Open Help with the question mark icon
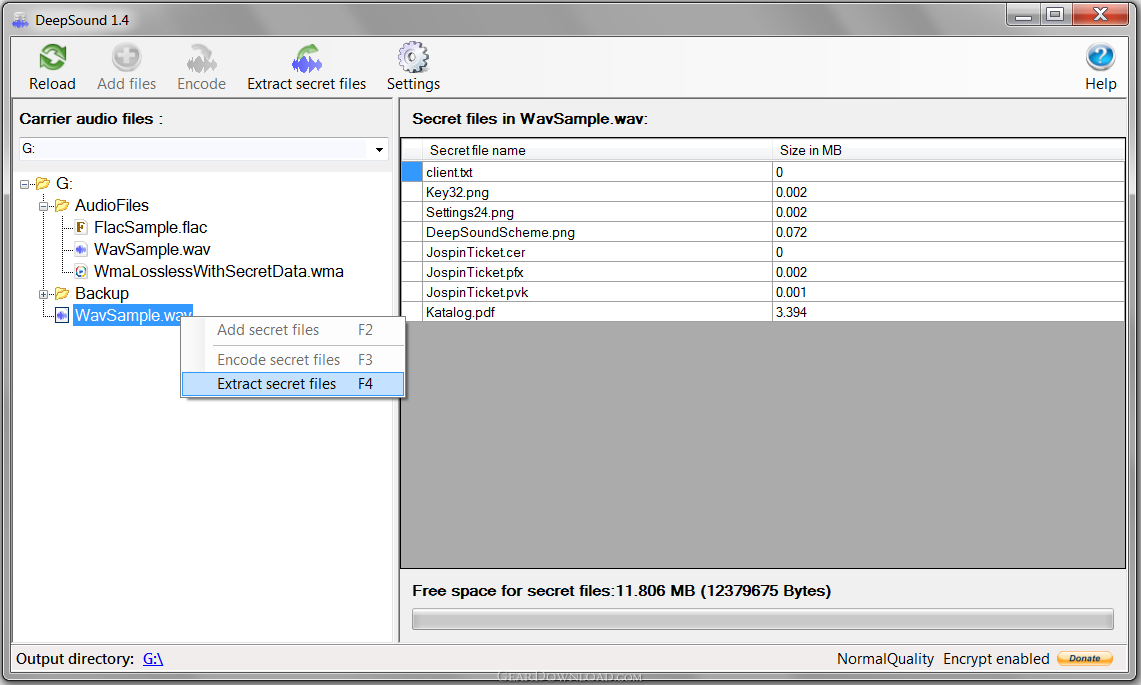1141x685 pixels. tap(1100, 58)
